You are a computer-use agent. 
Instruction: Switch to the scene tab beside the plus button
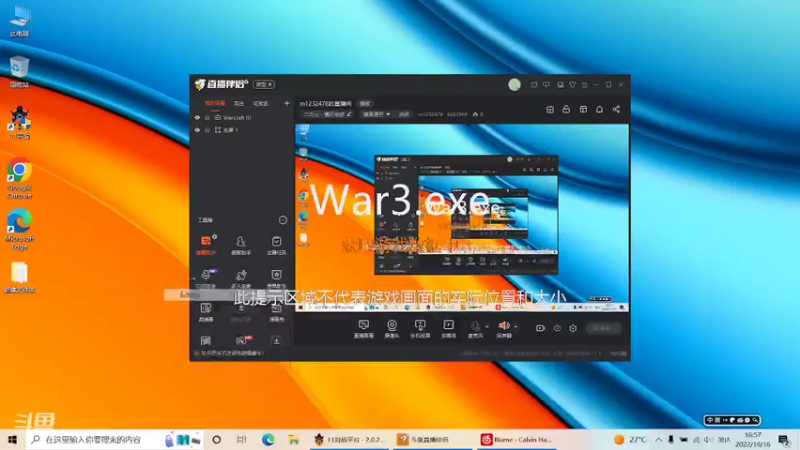(x=261, y=104)
